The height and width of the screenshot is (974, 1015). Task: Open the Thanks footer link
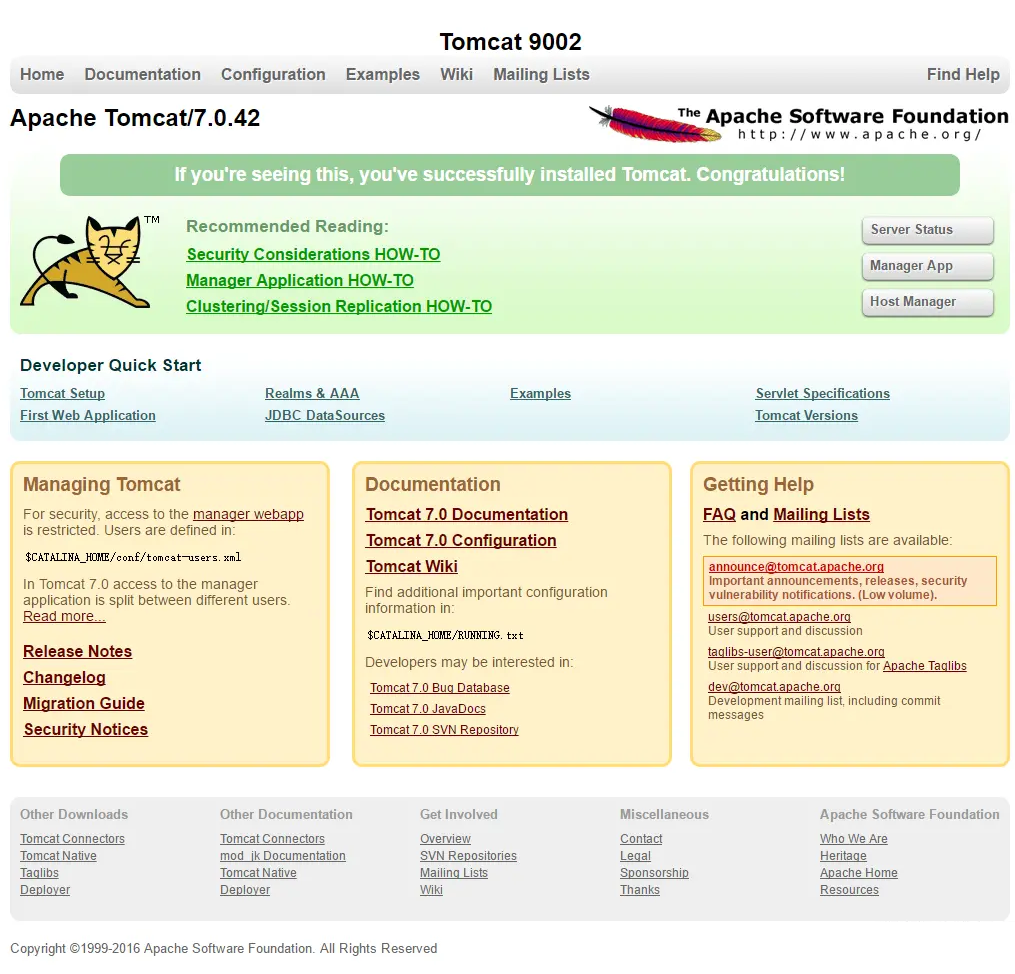pyautogui.click(x=640, y=890)
